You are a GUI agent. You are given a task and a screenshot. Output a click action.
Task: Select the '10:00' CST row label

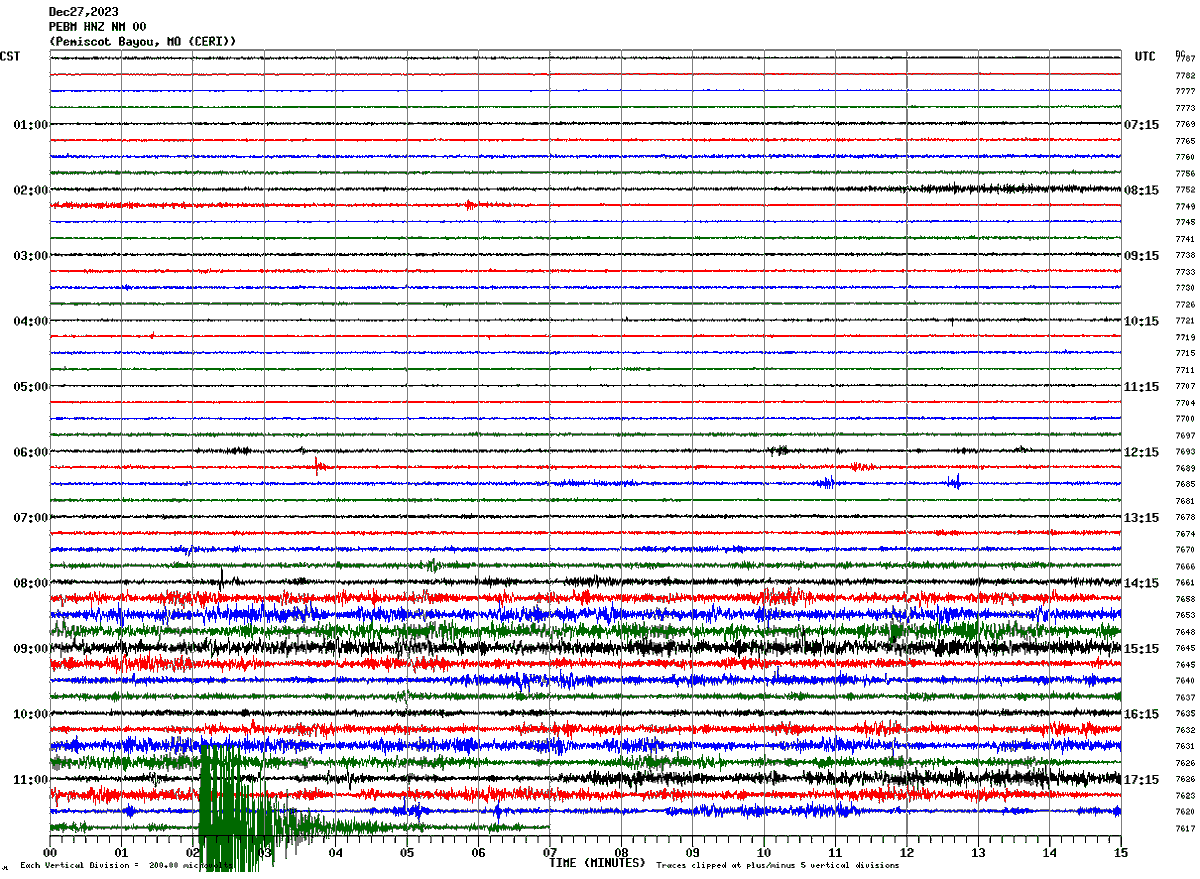point(31,714)
